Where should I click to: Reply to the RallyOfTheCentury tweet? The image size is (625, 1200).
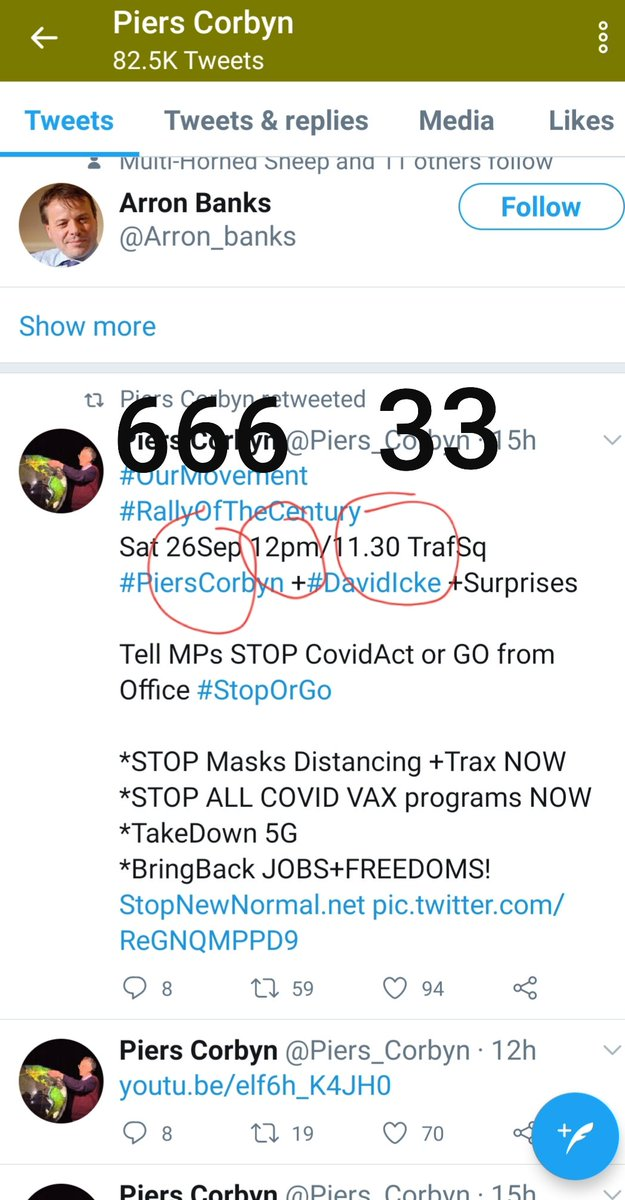tap(134, 989)
